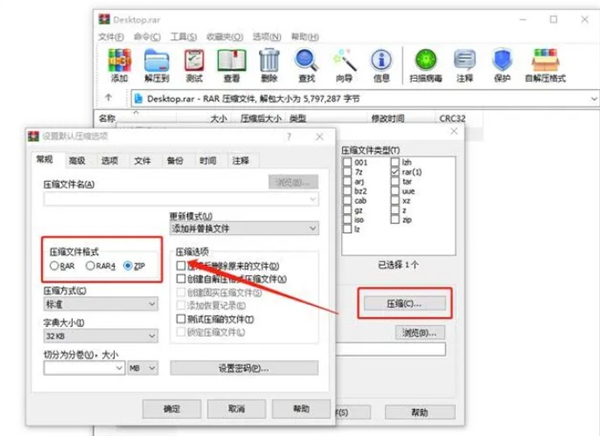Expand the 字典大小 dropdown showing 32 KB
The height and width of the screenshot is (436, 600).
[x=99, y=336]
